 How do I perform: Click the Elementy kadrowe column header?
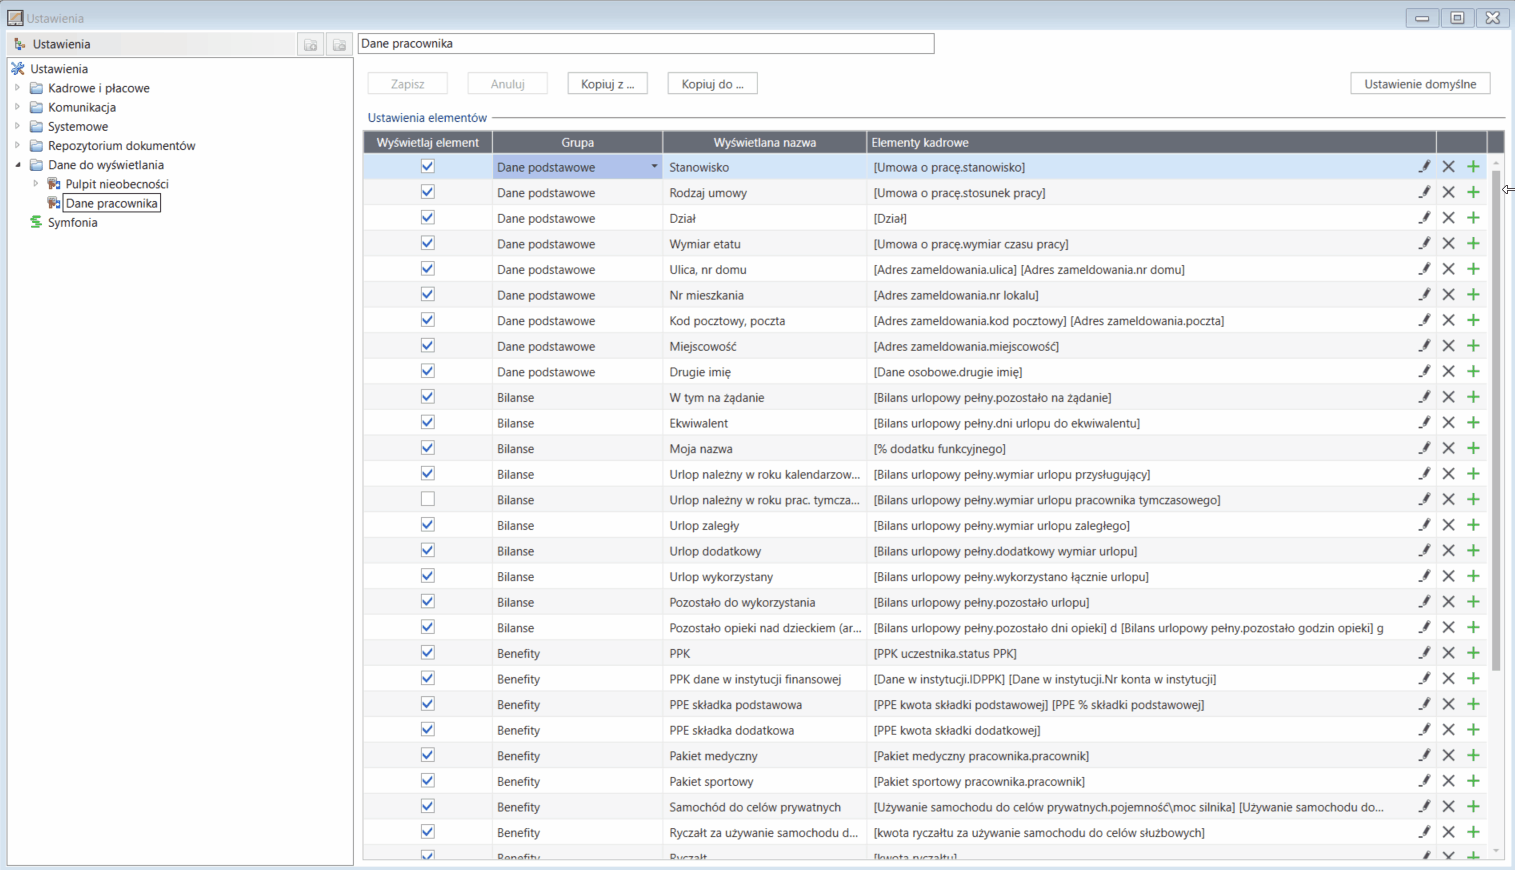click(1151, 142)
